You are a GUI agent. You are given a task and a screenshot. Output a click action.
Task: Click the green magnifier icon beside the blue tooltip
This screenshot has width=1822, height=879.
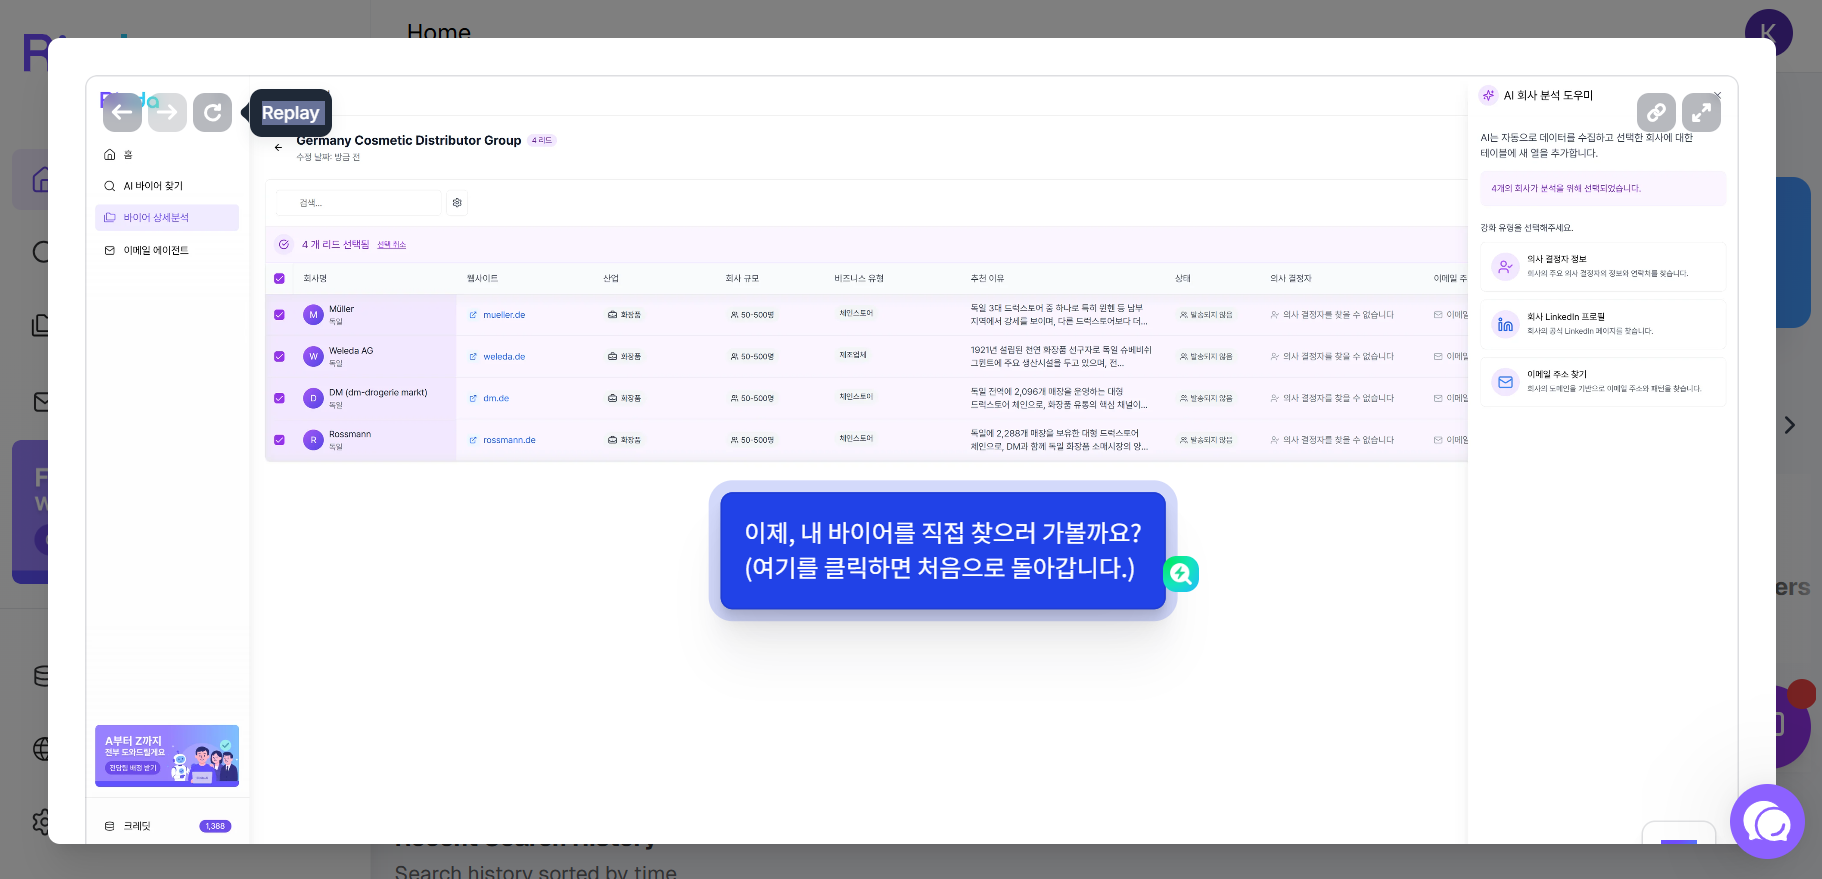[1181, 574]
